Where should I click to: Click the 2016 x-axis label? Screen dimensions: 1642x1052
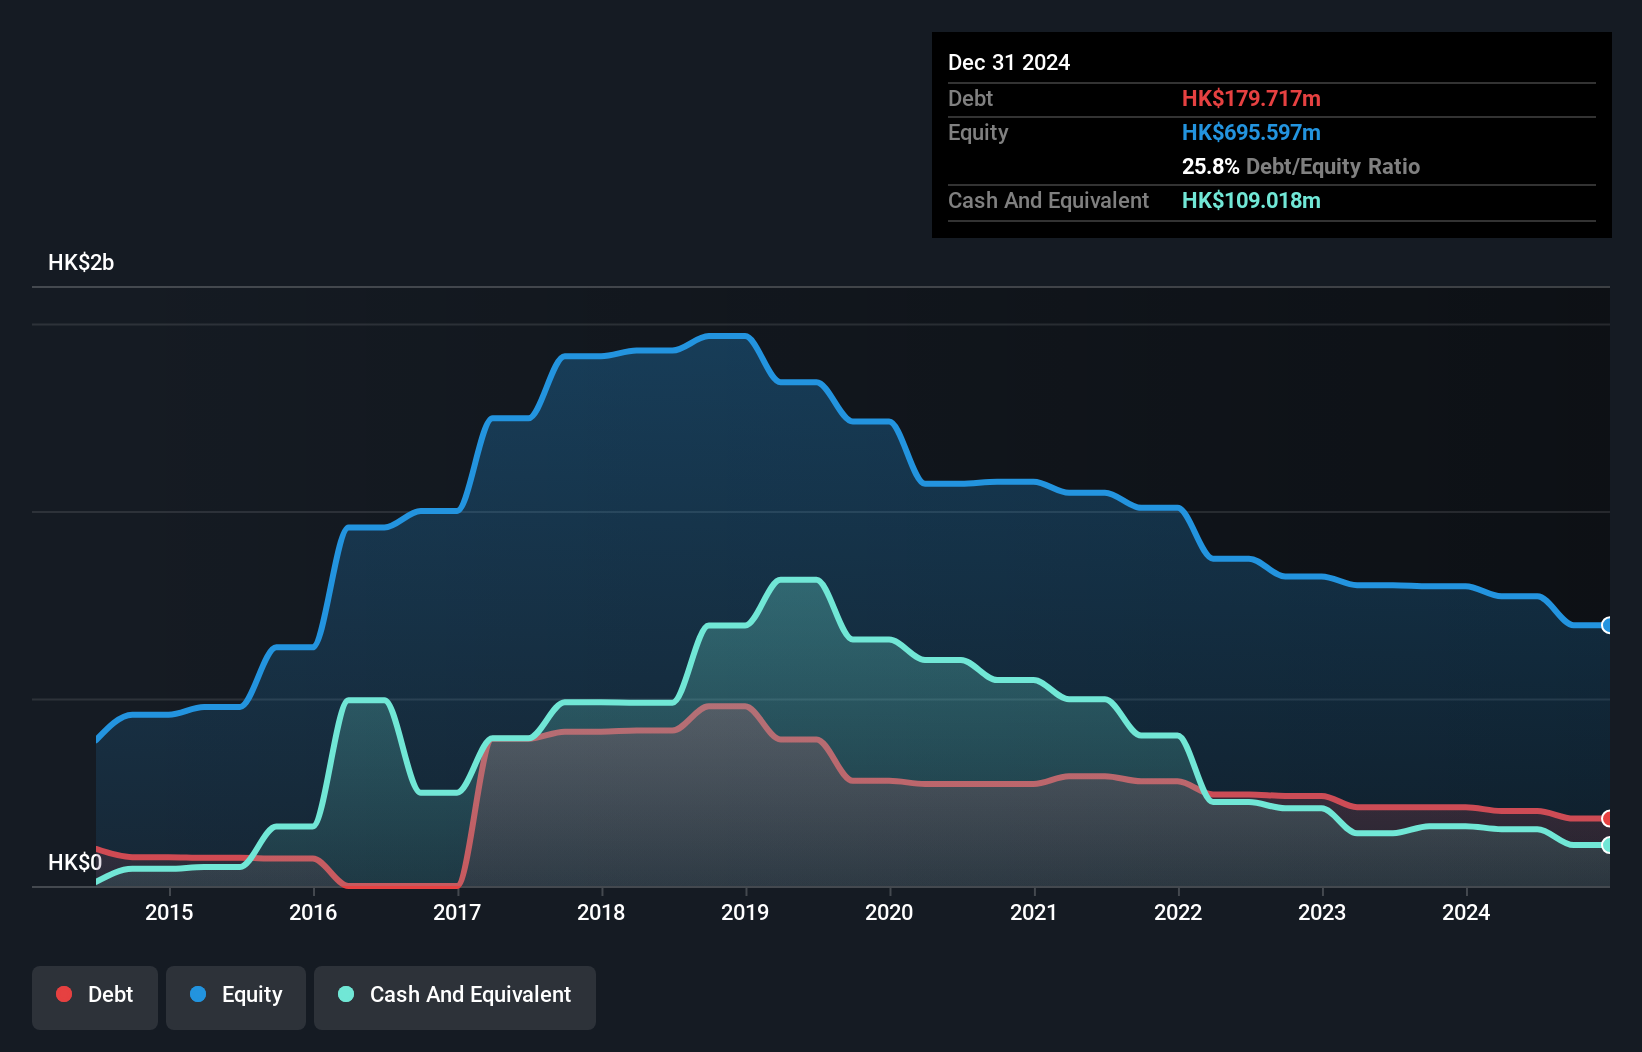point(313,912)
